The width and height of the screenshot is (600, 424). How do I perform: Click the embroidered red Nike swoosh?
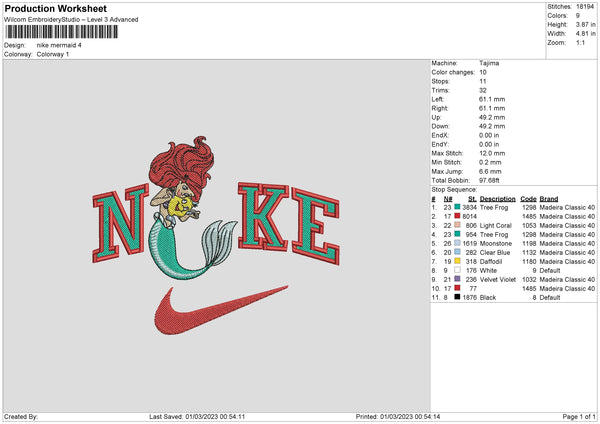coord(221,310)
